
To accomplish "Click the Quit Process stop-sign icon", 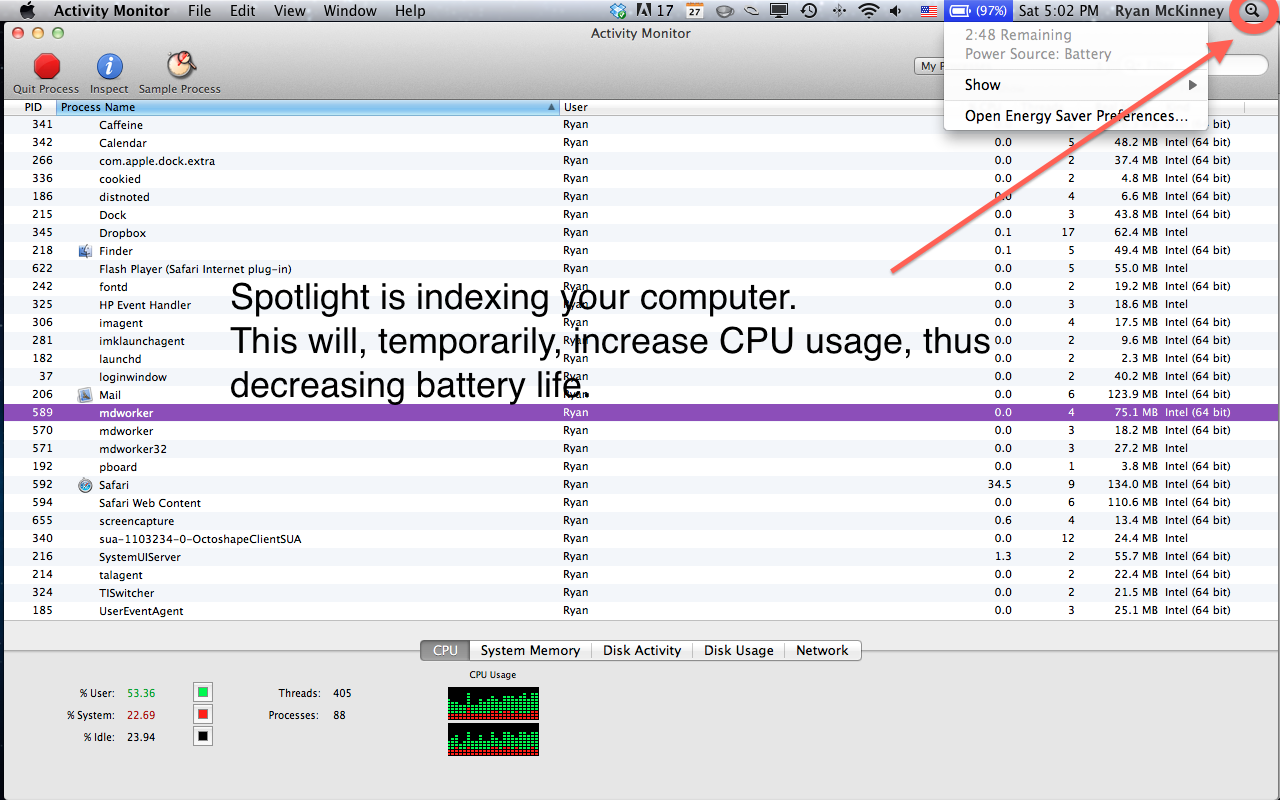I will point(46,66).
